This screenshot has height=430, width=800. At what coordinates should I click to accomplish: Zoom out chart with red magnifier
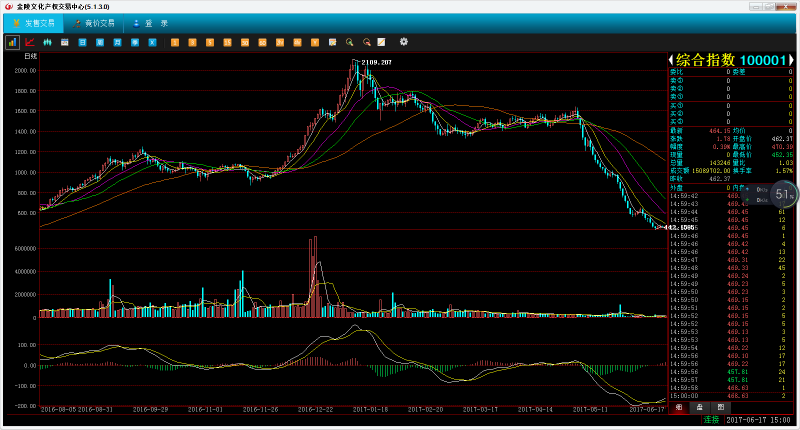click(367, 42)
